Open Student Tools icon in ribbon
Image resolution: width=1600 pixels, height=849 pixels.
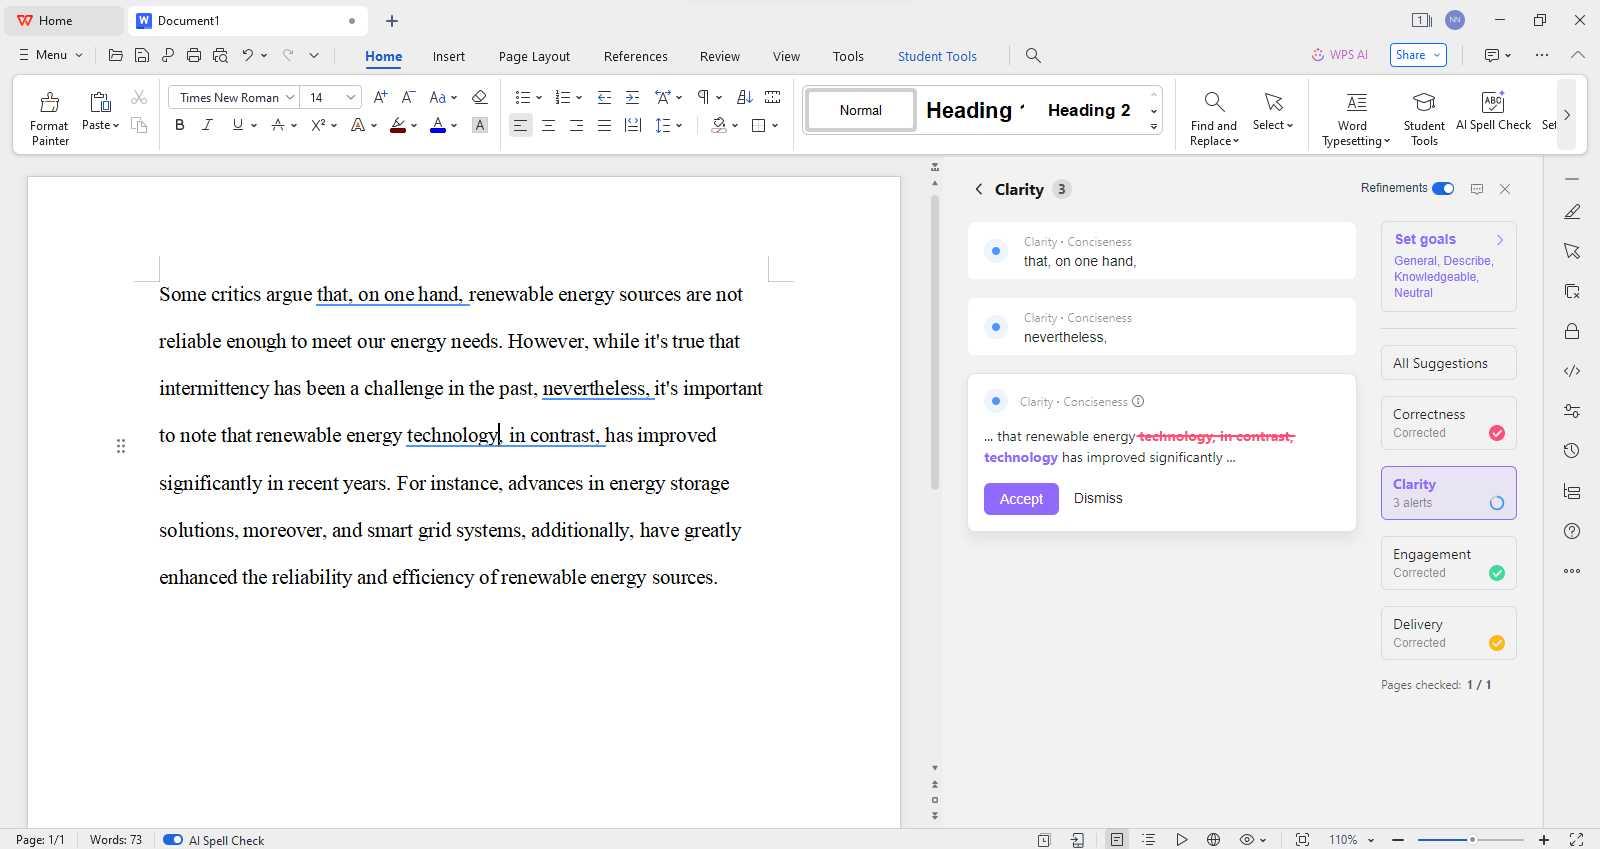(1423, 102)
